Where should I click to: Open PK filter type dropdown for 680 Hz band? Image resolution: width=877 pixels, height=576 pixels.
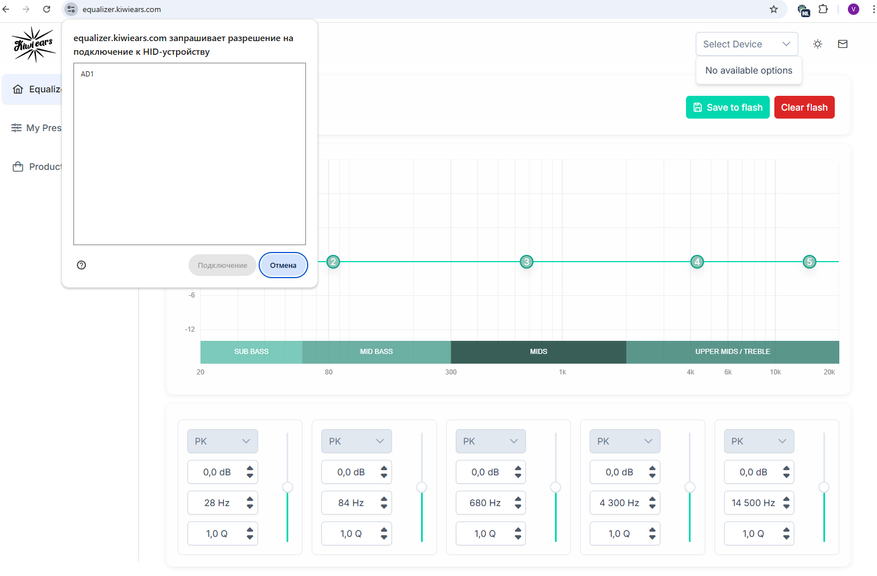pyautogui.click(x=491, y=441)
